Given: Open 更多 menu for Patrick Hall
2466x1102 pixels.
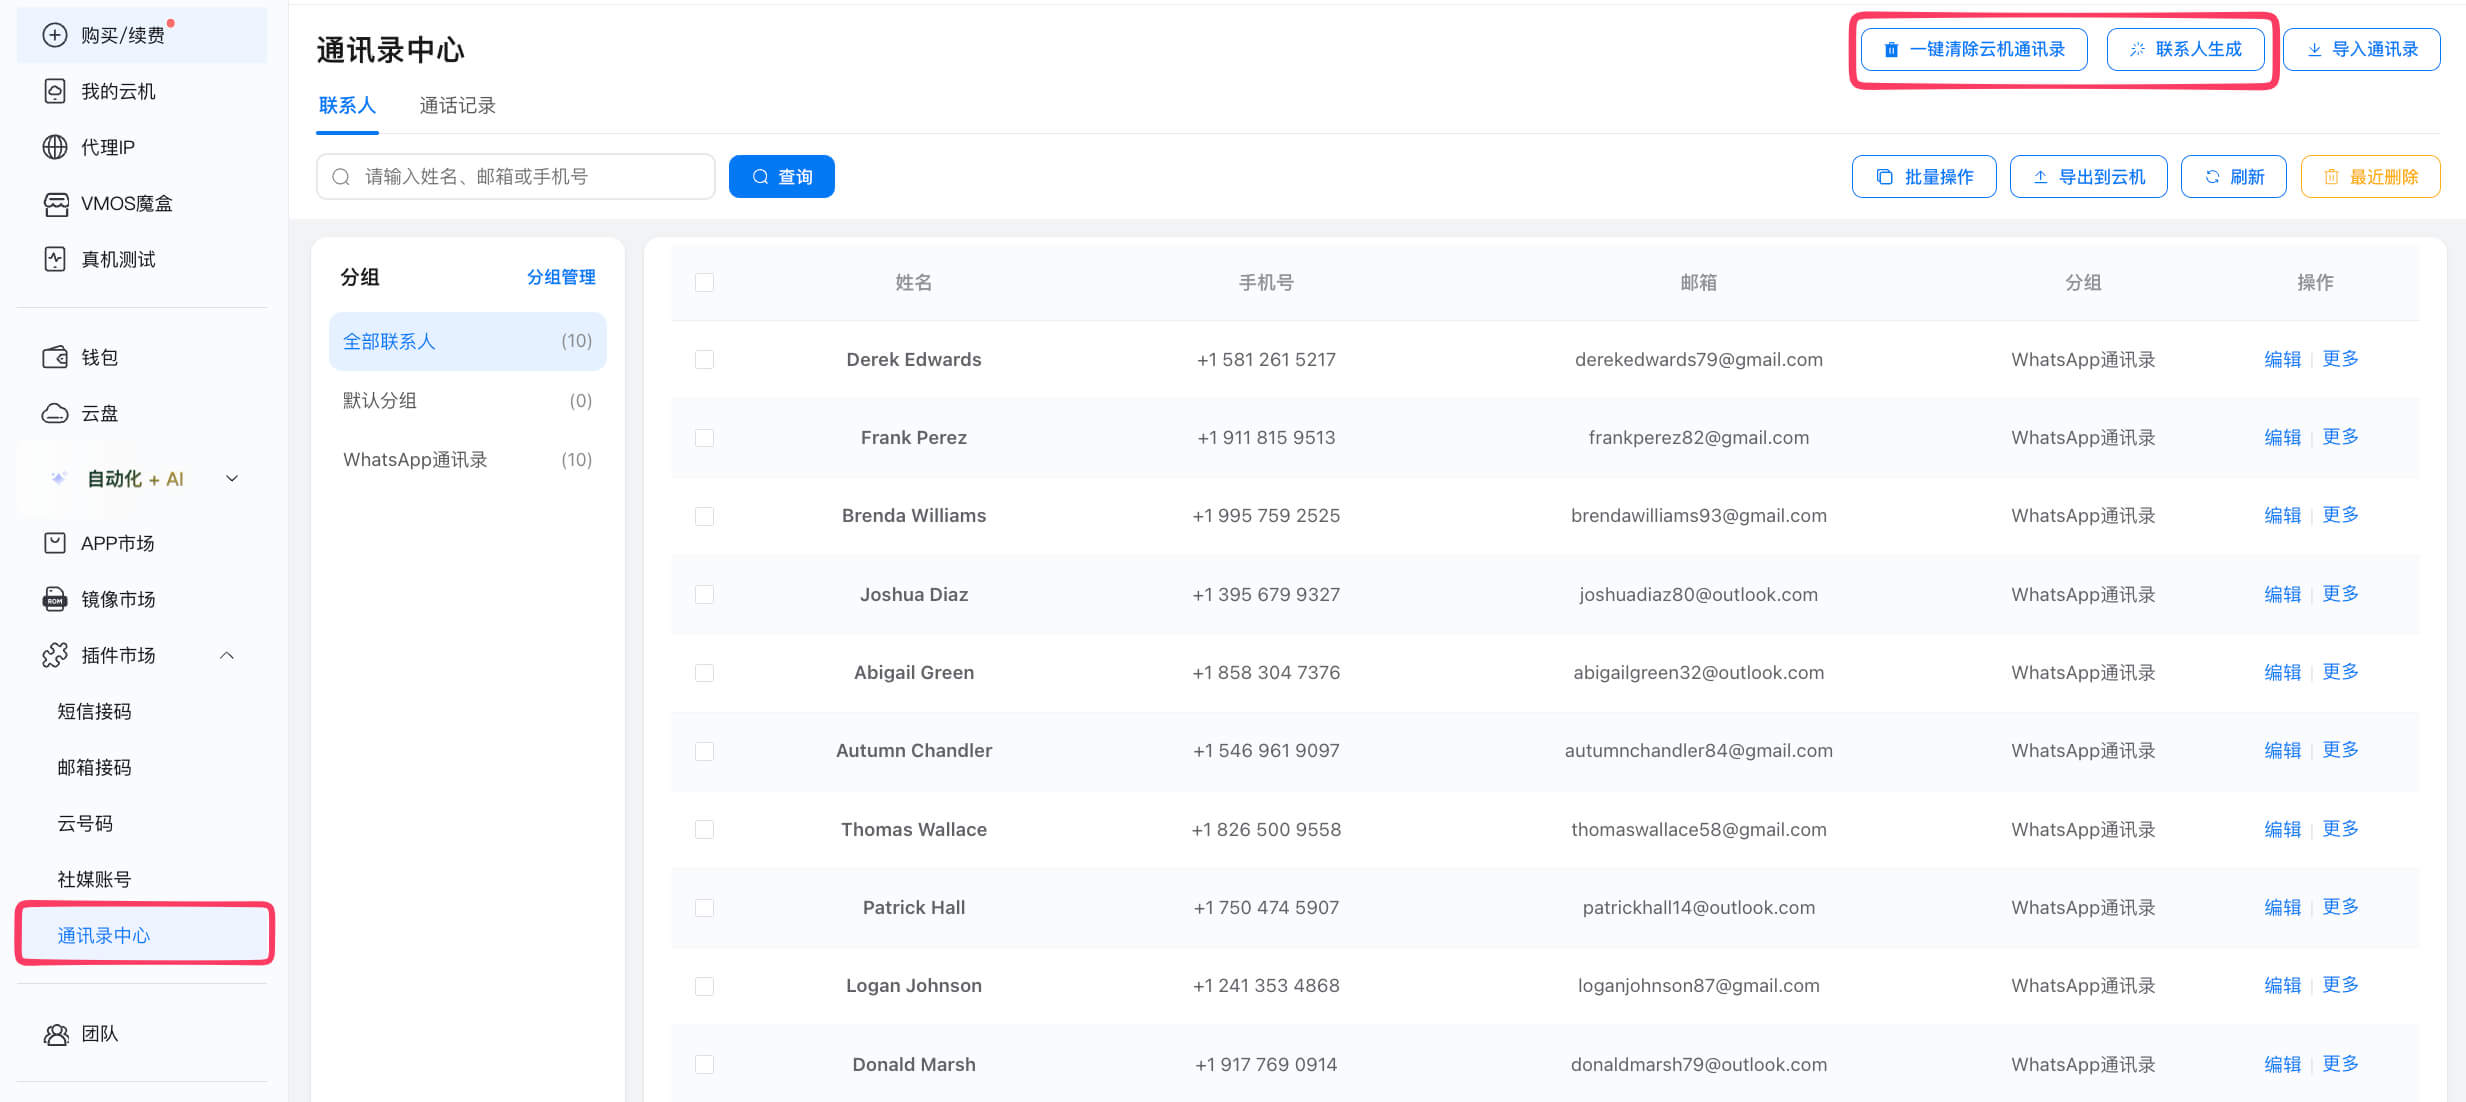Looking at the screenshot, I should [x=2340, y=907].
